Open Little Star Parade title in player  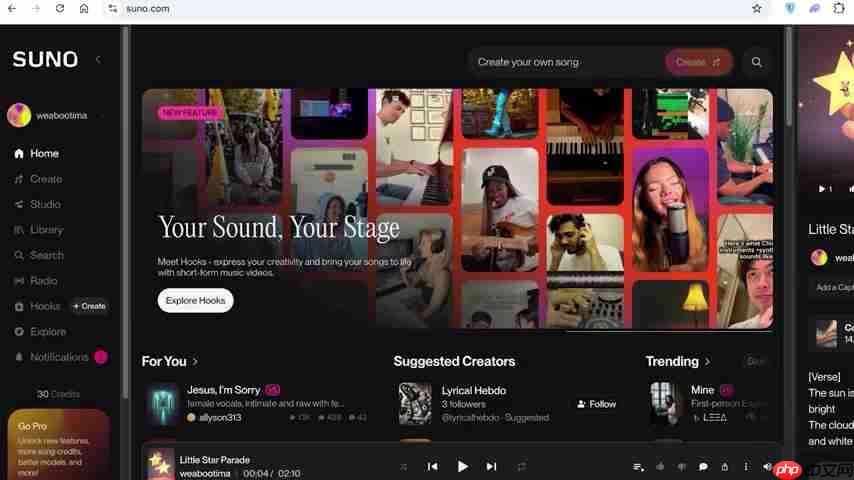(x=215, y=460)
